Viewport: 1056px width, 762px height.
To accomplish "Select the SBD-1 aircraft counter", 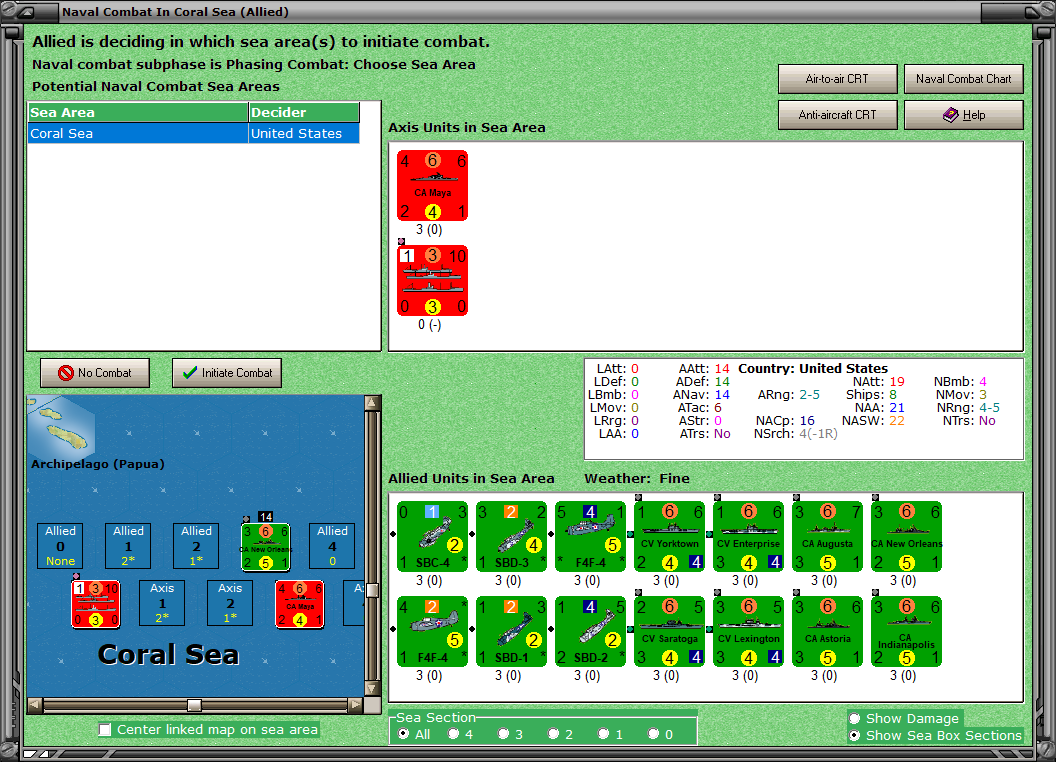I will coord(511,631).
